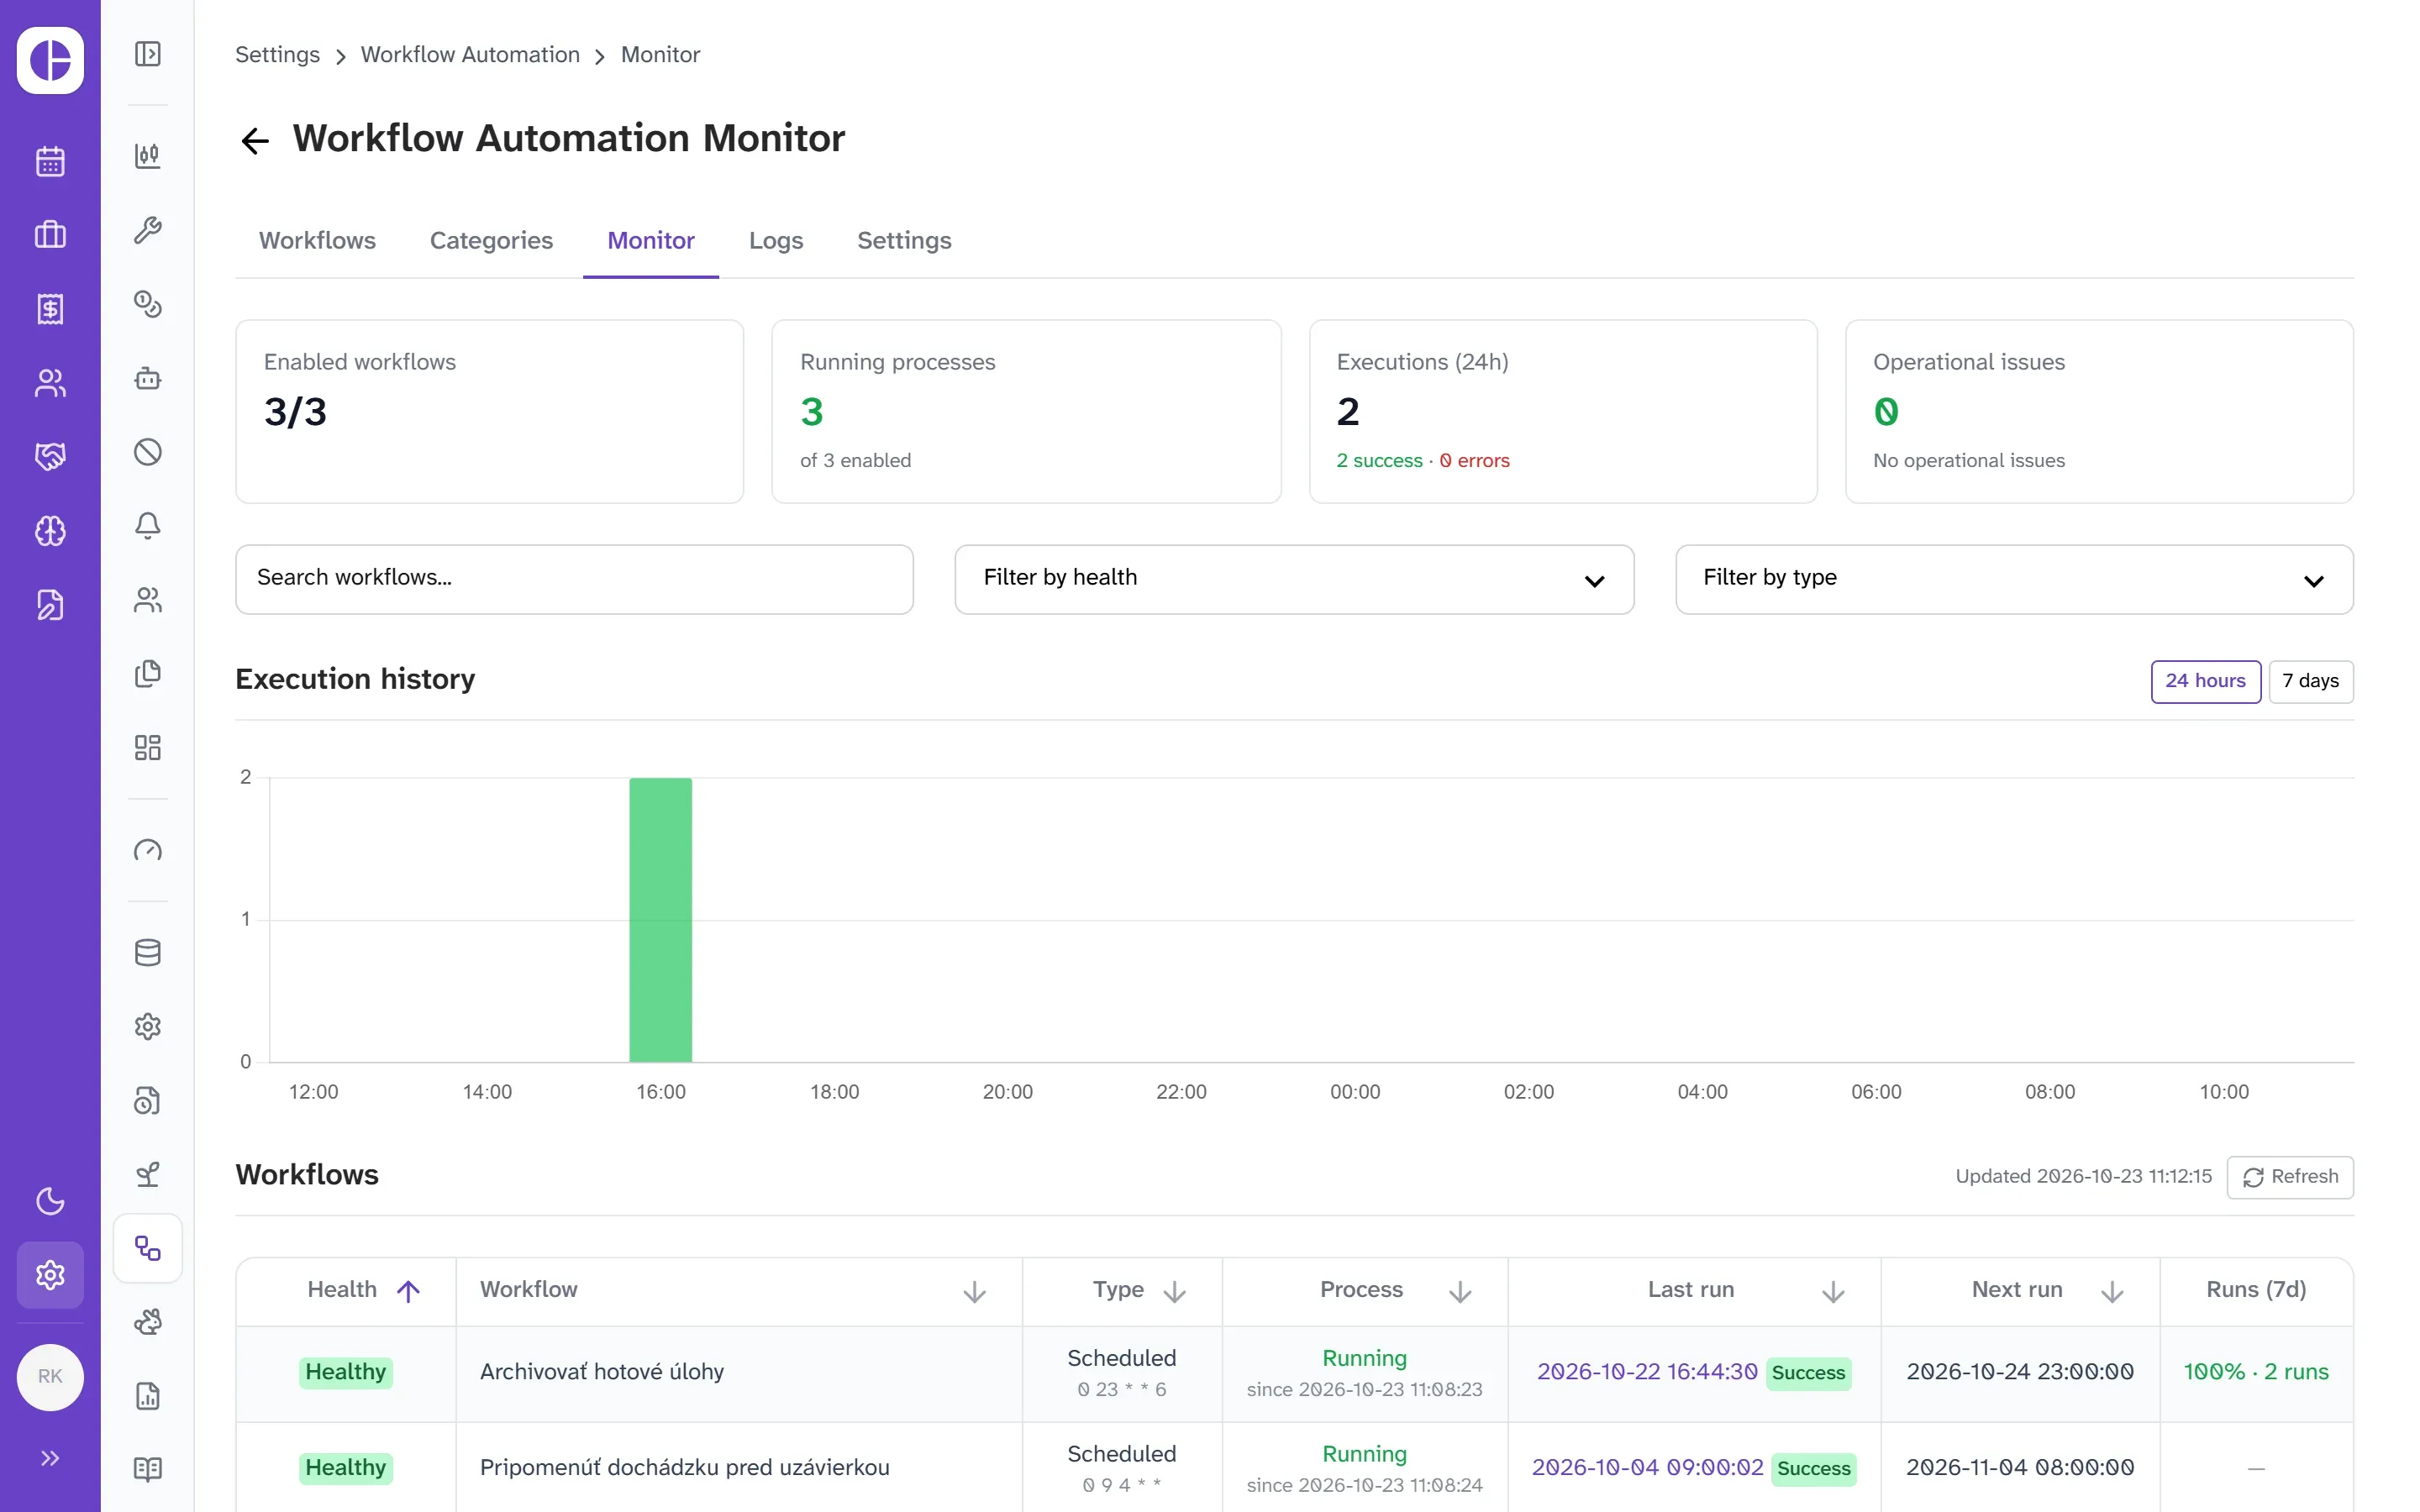Open the gauge speedometer icon
The height and width of the screenshot is (1512, 2420).
click(148, 851)
